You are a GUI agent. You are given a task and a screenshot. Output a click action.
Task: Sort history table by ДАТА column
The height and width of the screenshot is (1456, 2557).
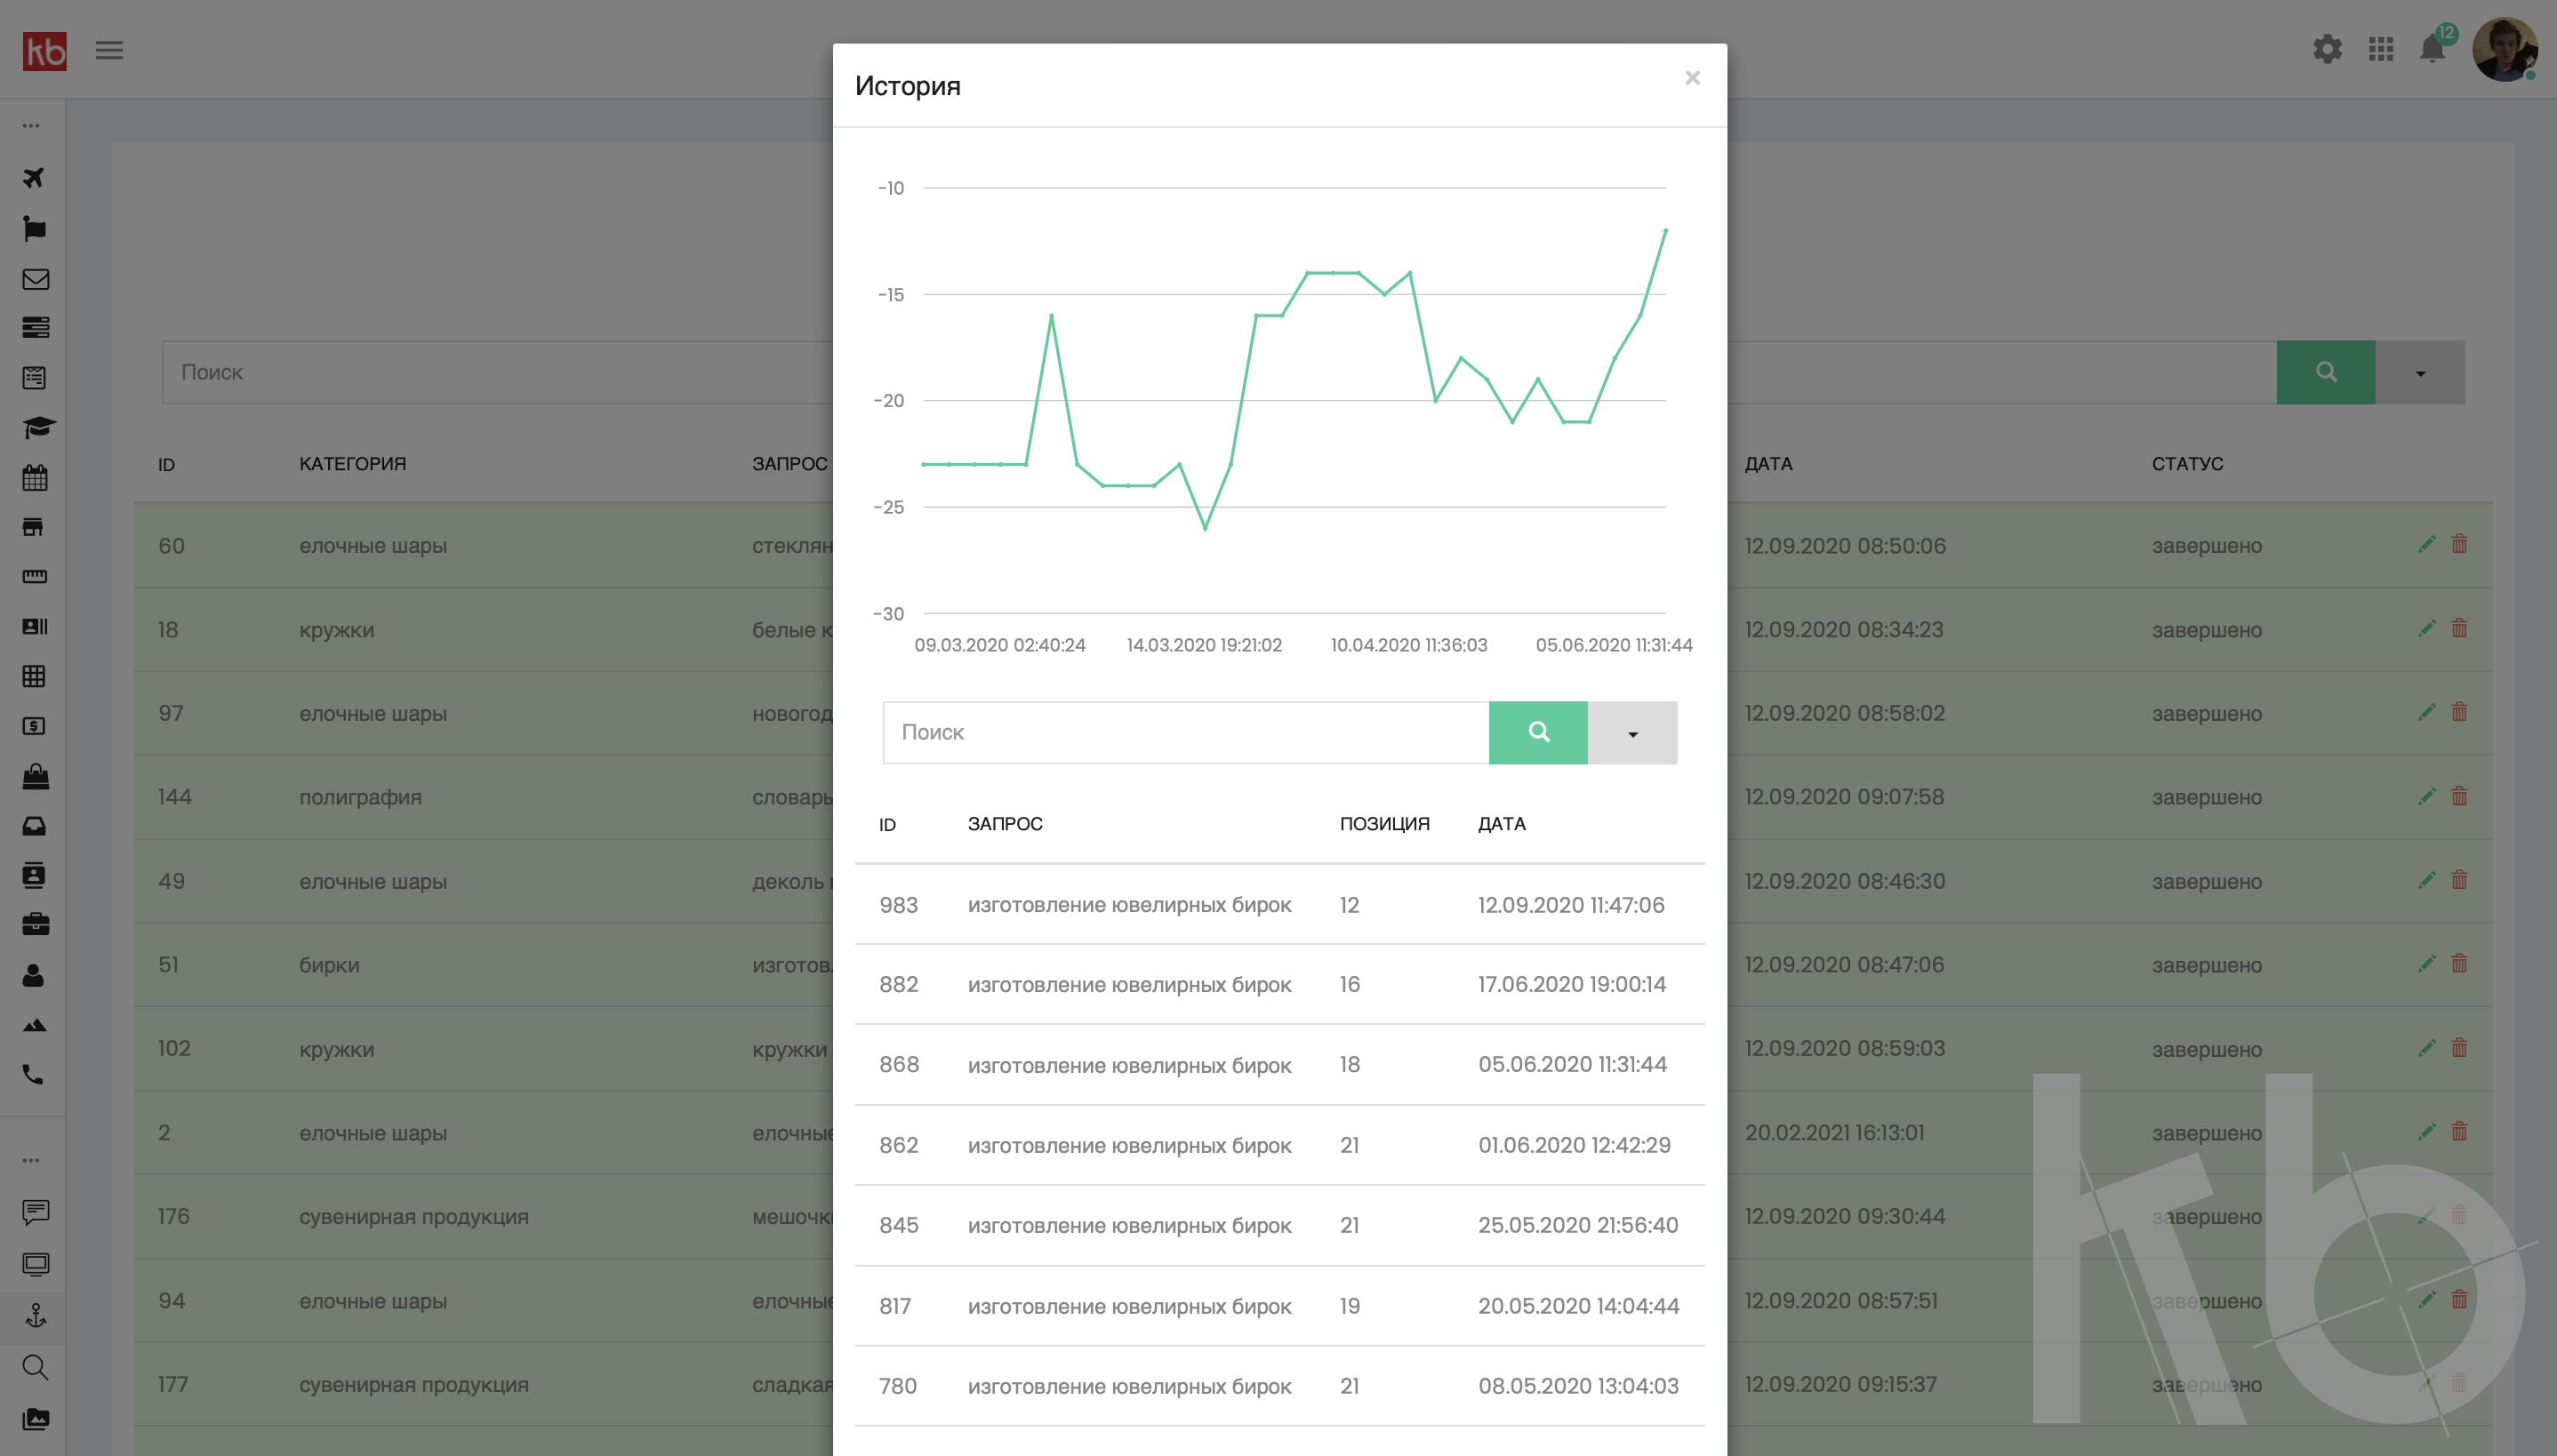point(1501,824)
